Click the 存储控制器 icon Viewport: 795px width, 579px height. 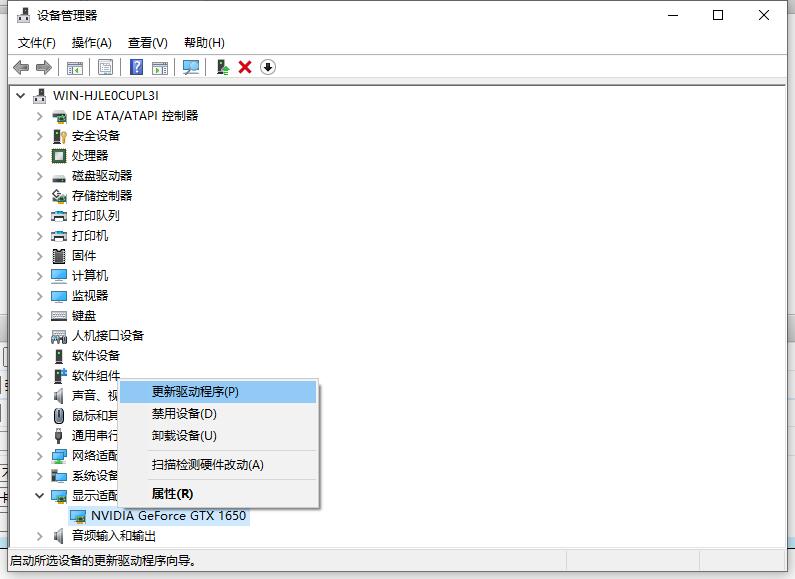[x=59, y=196]
